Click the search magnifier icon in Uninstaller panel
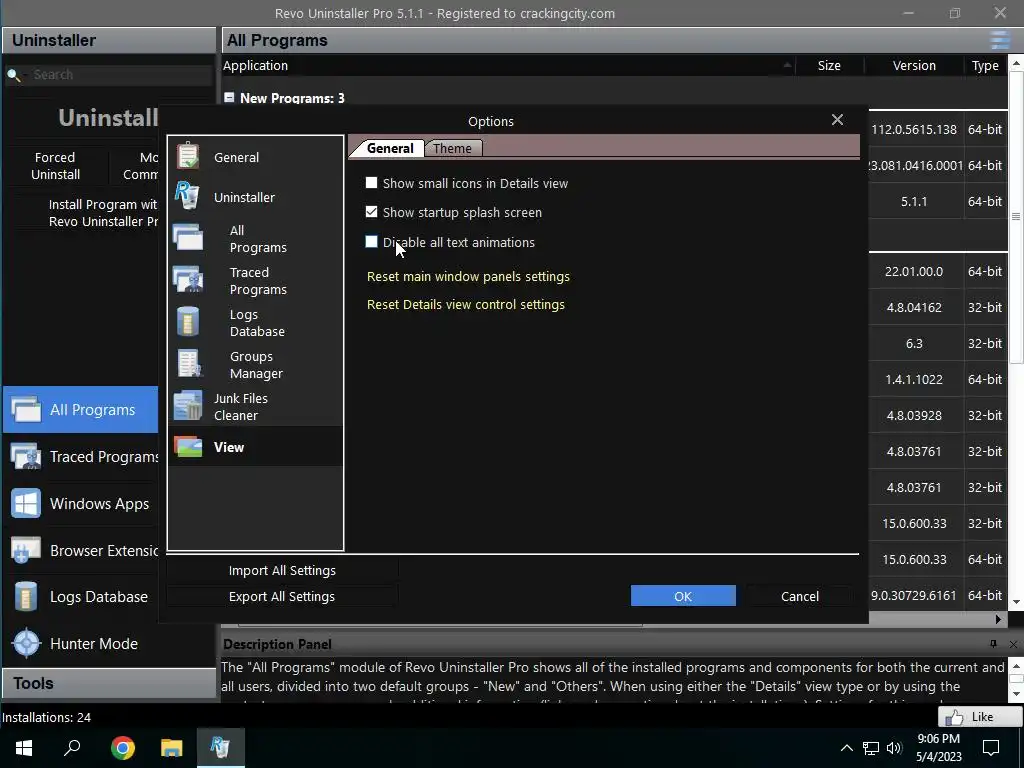 pos(14,75)
